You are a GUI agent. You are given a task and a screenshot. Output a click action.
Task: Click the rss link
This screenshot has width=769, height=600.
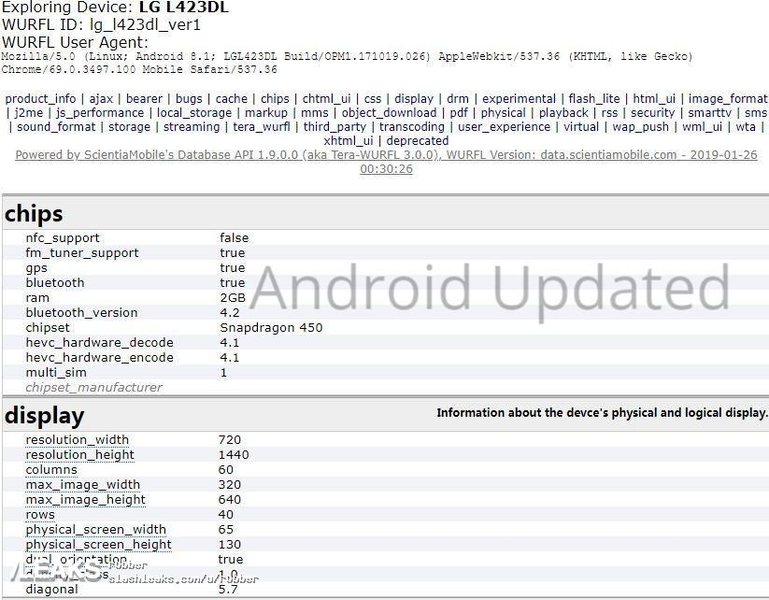[610, 113]
